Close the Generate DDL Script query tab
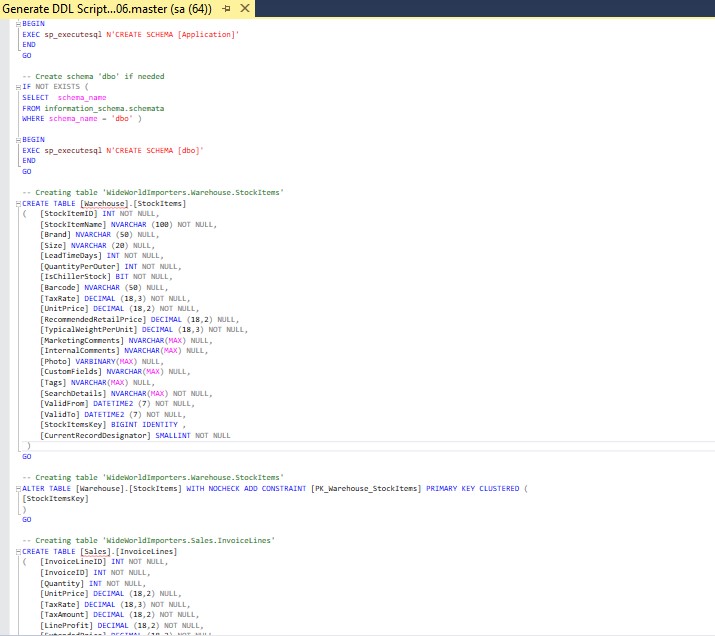715x636 pixels. 245,8
